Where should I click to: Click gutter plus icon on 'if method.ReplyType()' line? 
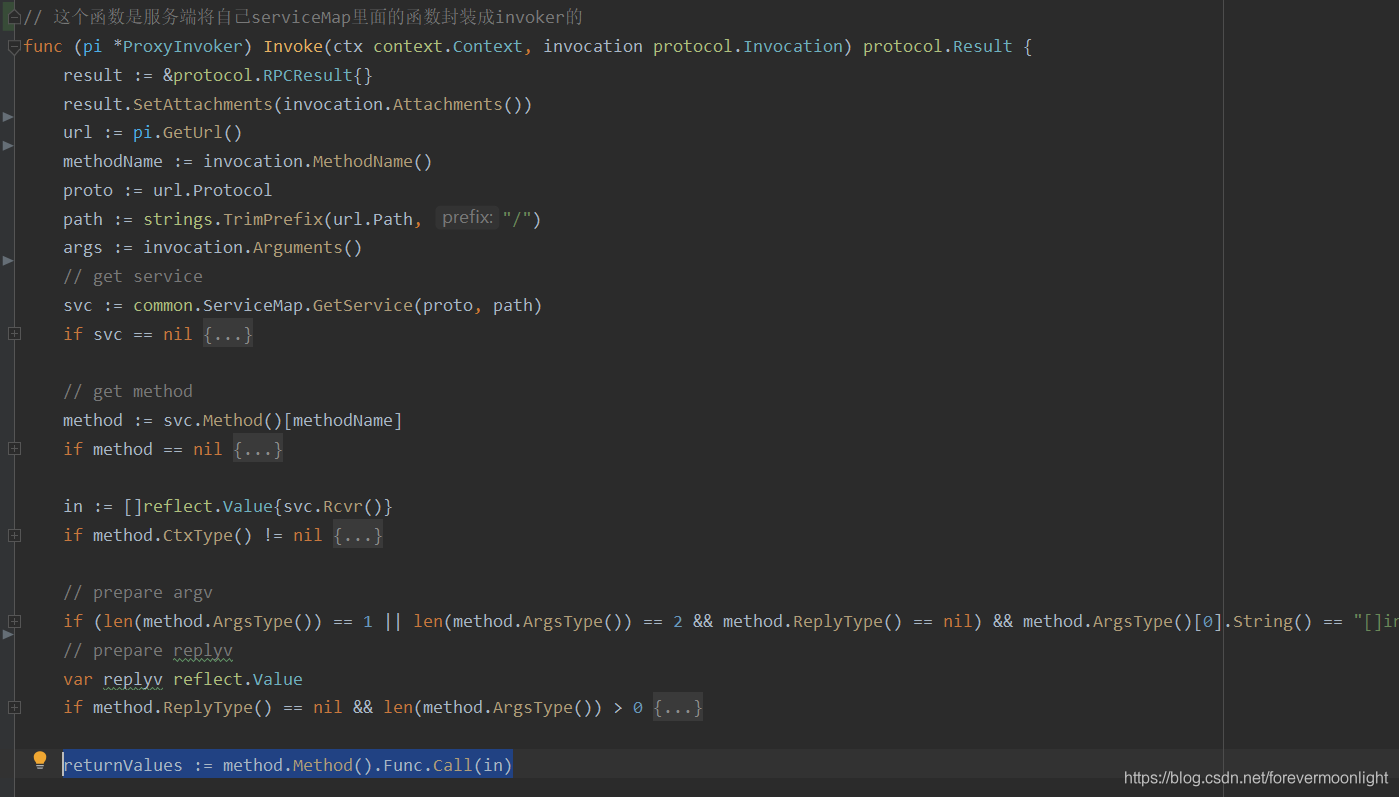(x=14, y=708)
